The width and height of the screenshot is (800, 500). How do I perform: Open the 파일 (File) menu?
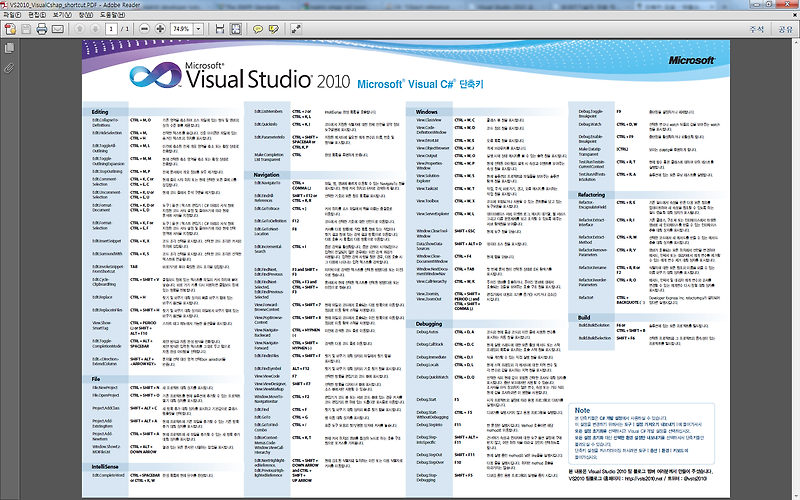click(12, 15)
